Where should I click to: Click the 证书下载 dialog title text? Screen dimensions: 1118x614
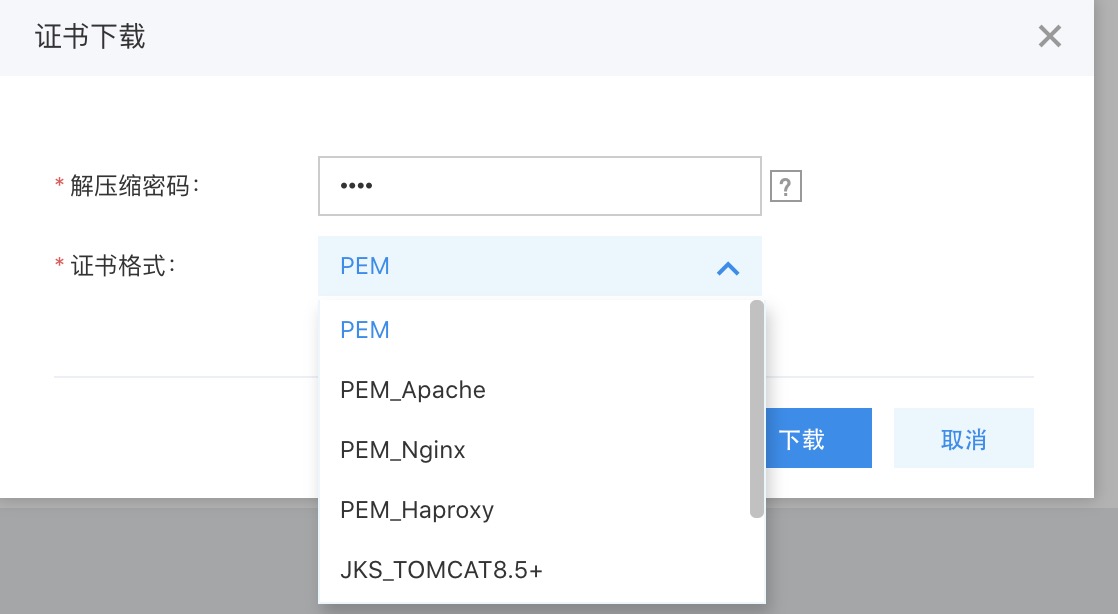pos(90,37)
